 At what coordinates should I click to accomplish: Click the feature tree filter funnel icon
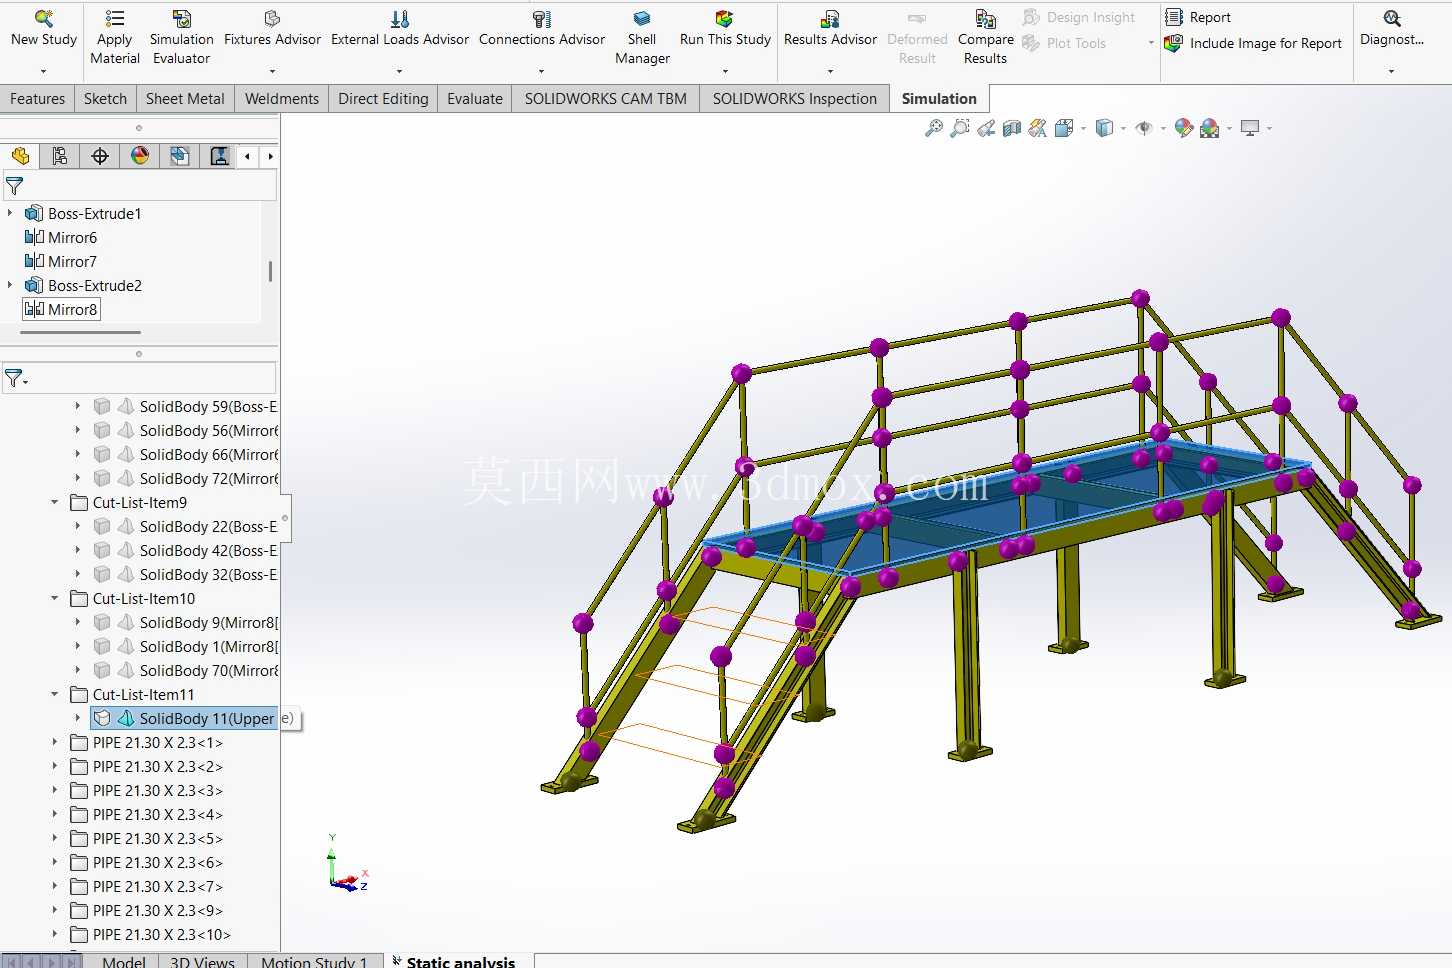point(14,186)
